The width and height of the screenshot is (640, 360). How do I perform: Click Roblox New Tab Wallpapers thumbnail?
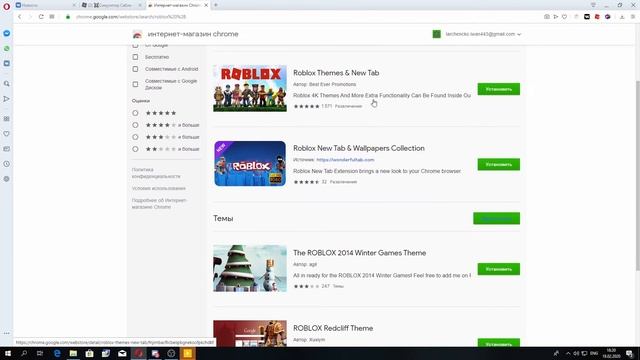250,164
